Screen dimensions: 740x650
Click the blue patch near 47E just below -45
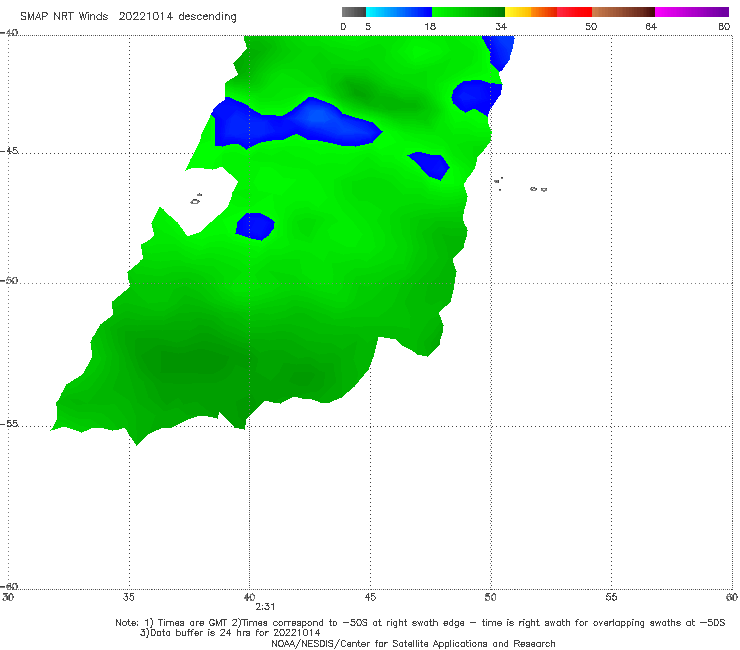point(430,165)
